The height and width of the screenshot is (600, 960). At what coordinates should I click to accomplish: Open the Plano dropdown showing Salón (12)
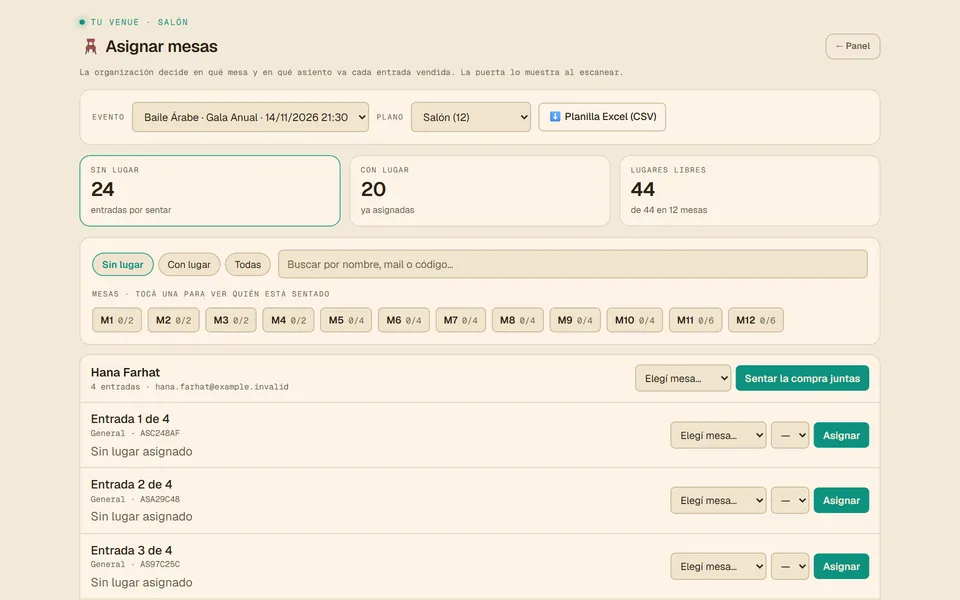(x=471, y=117)
